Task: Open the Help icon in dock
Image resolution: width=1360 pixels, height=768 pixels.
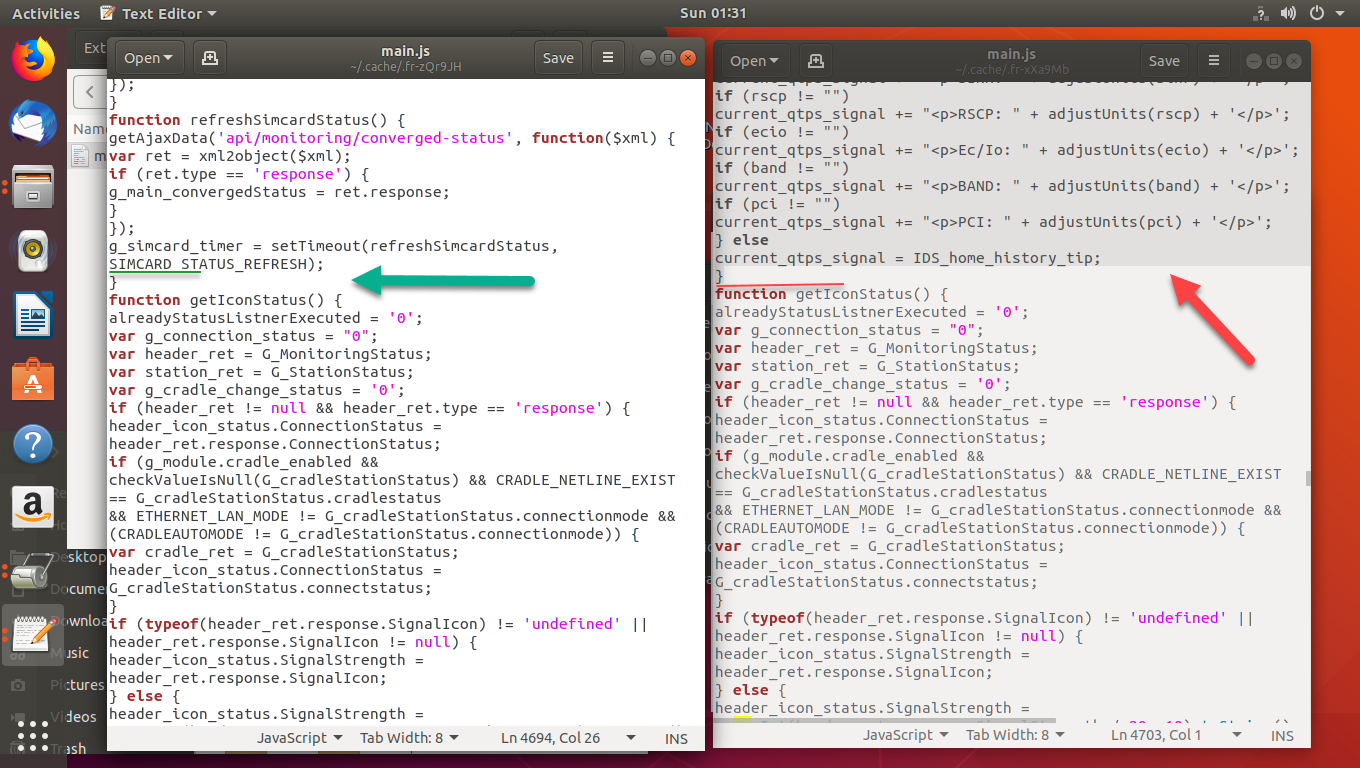Action: pyautogui.click(x=33, y=445)
